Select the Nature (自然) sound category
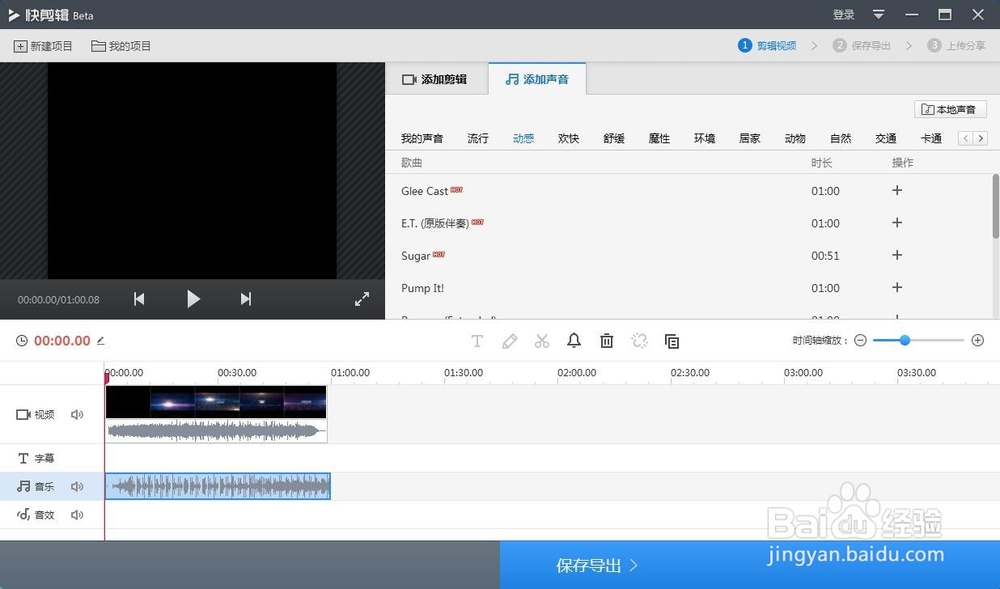Screen dimensions: 1000x589 point(841,138)
